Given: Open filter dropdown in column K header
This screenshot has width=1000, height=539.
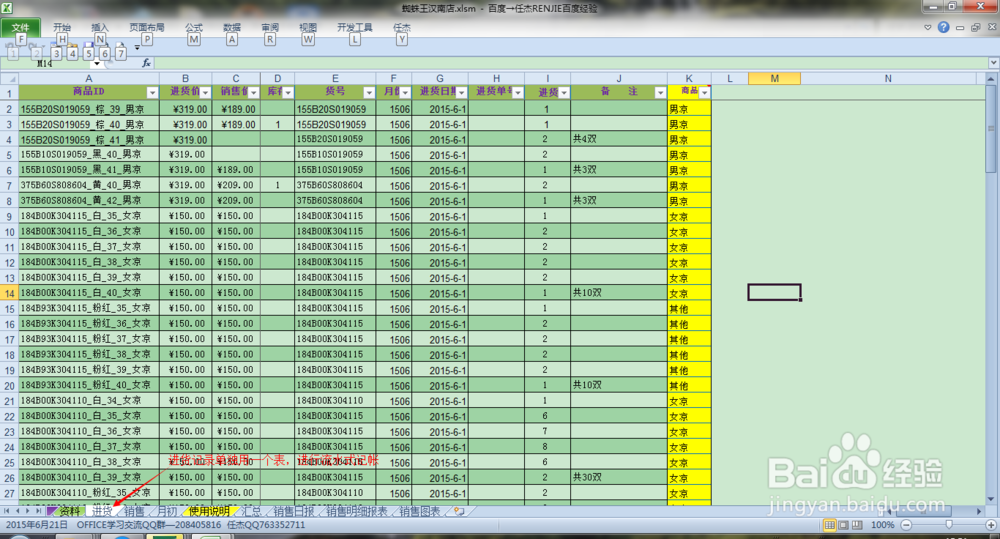Looking at the screenshot, I should pos(704,93).
